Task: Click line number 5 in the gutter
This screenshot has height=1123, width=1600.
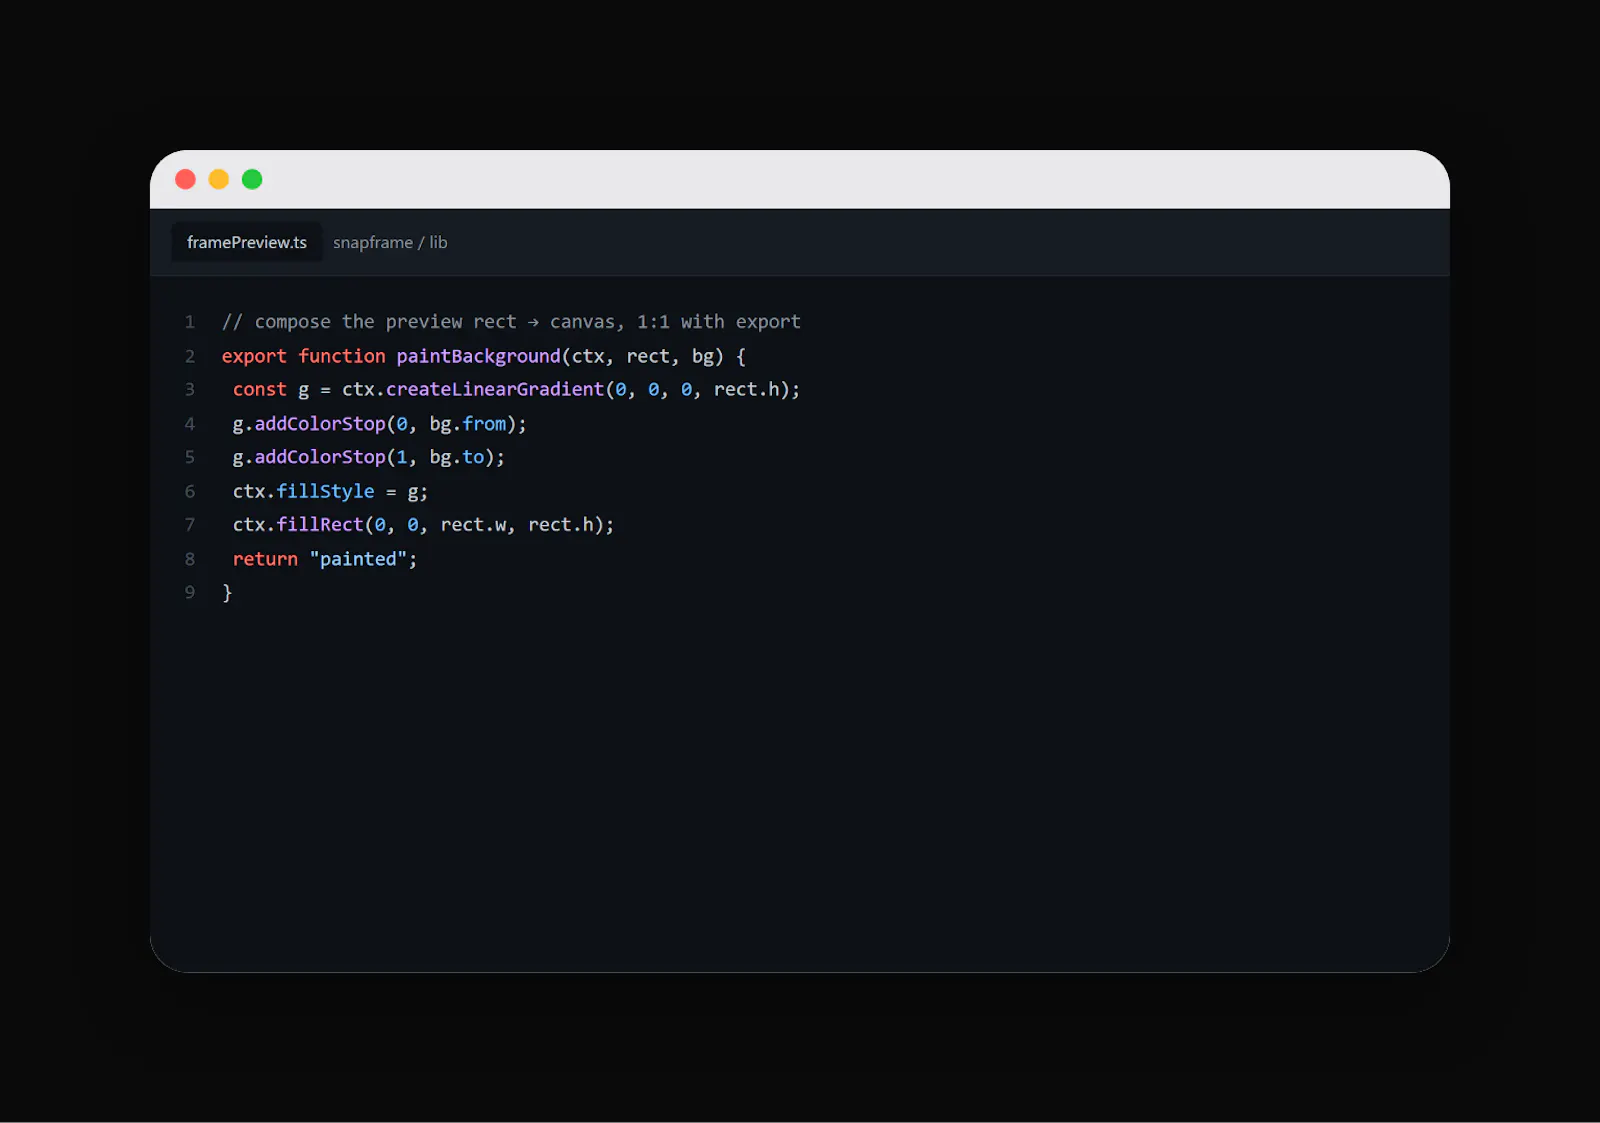Action: pyautogui.click(x=189, y=457)
